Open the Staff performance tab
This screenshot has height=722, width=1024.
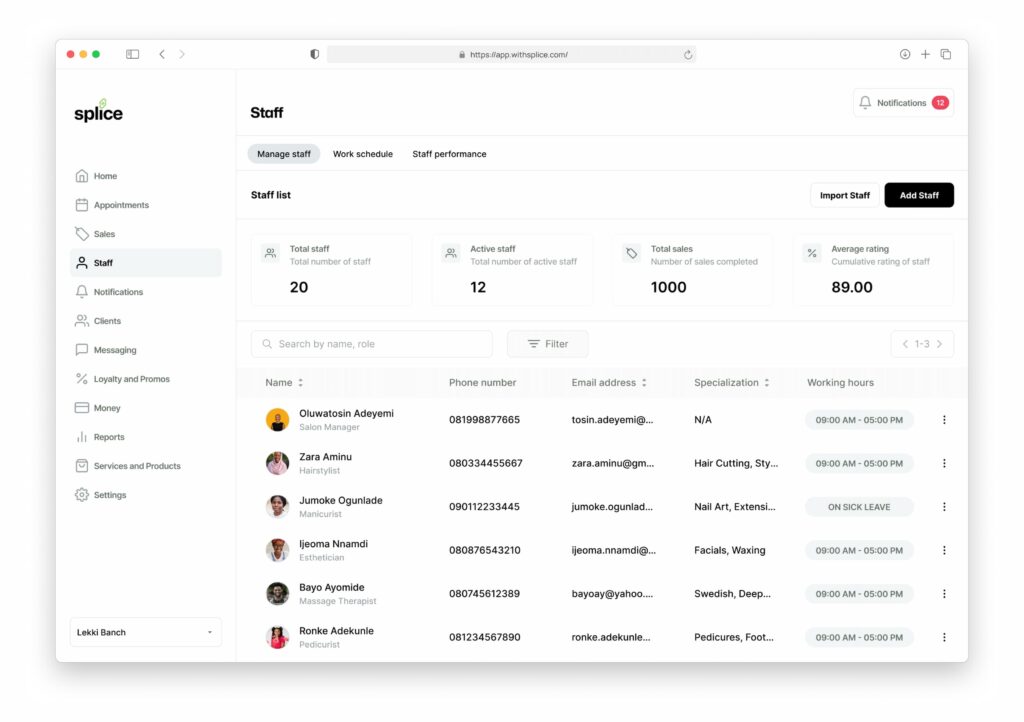click(448, 153)
